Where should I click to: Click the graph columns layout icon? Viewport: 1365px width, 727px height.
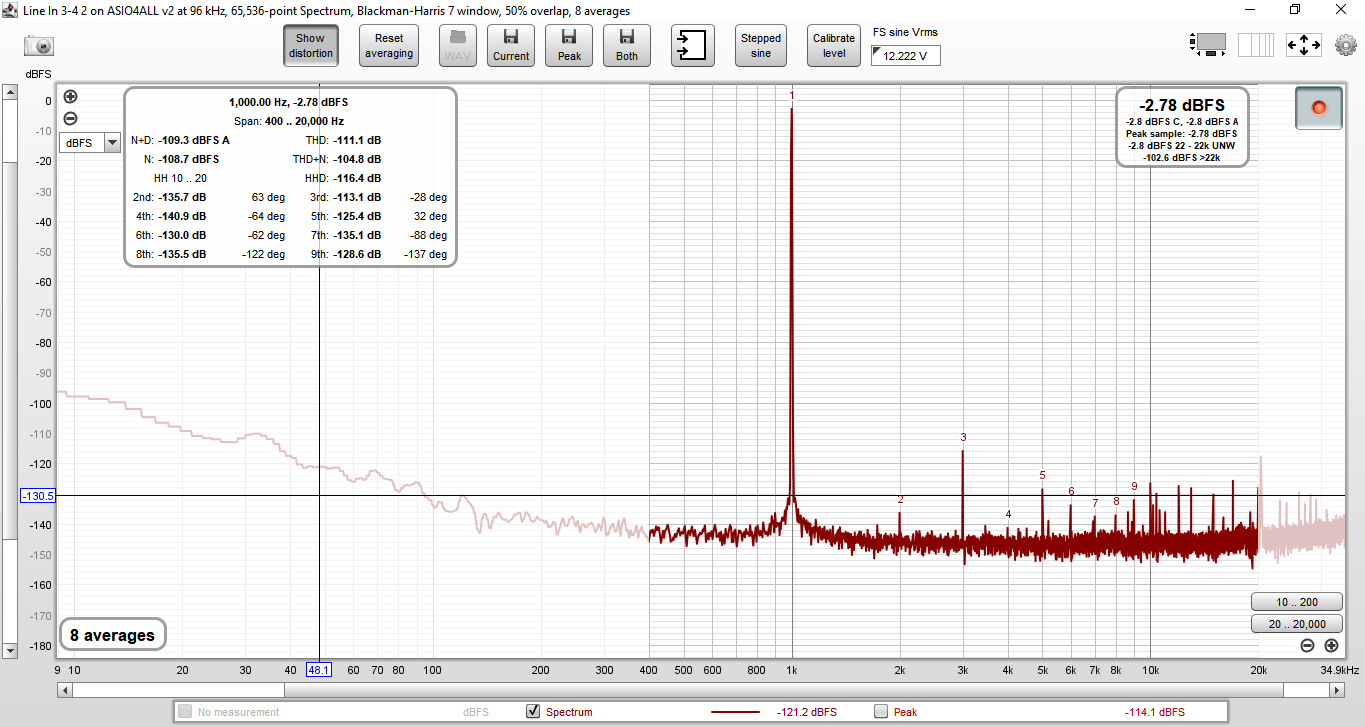[1256, 45]
